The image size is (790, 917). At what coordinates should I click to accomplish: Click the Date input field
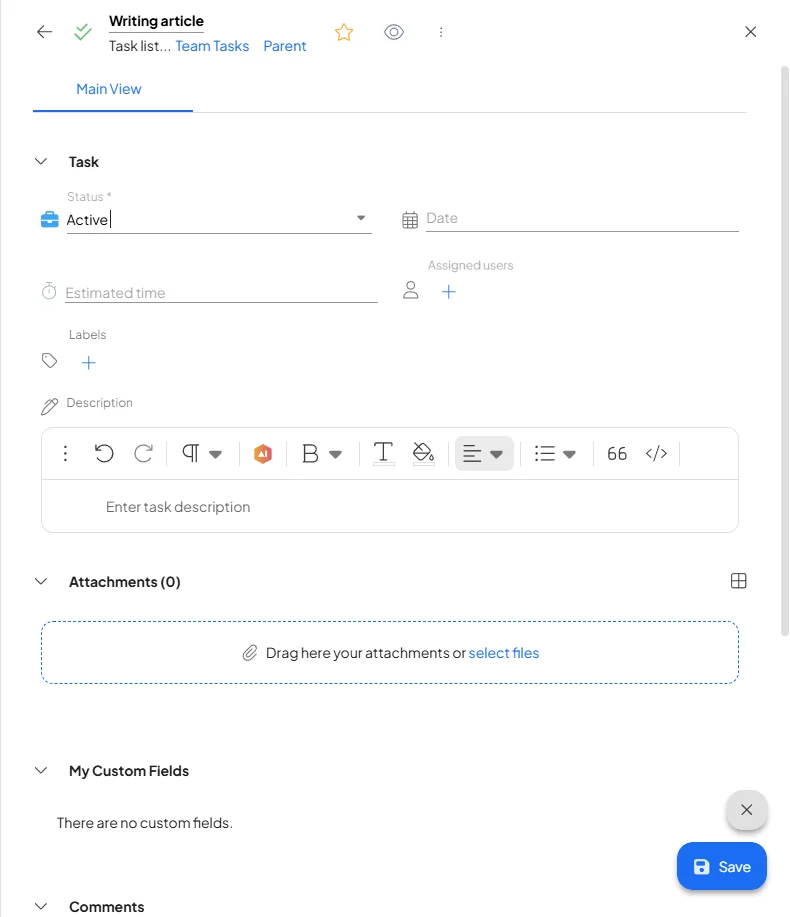click(x=582, y=218)
